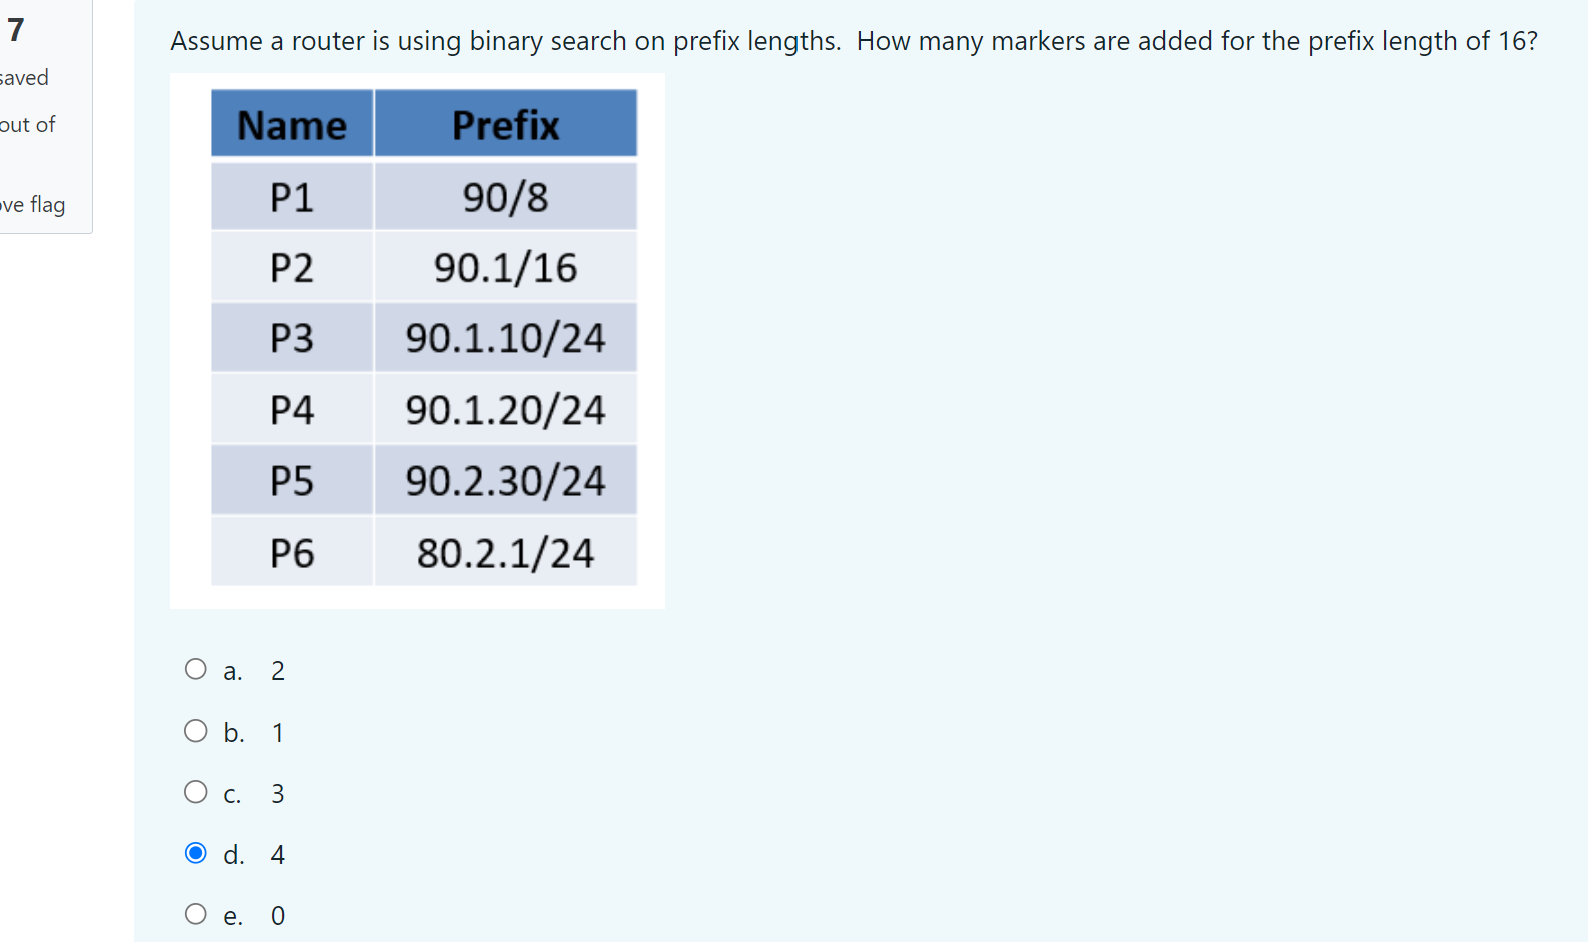Click the Name column header
1588x942 pixels.
291,123
